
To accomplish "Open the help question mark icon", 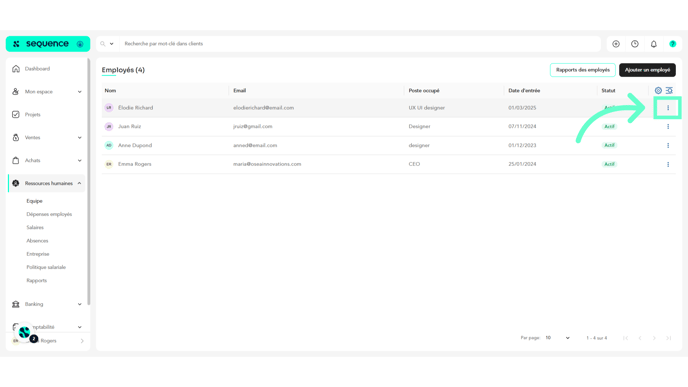I will pyautogui.click(x=672, y=44).
